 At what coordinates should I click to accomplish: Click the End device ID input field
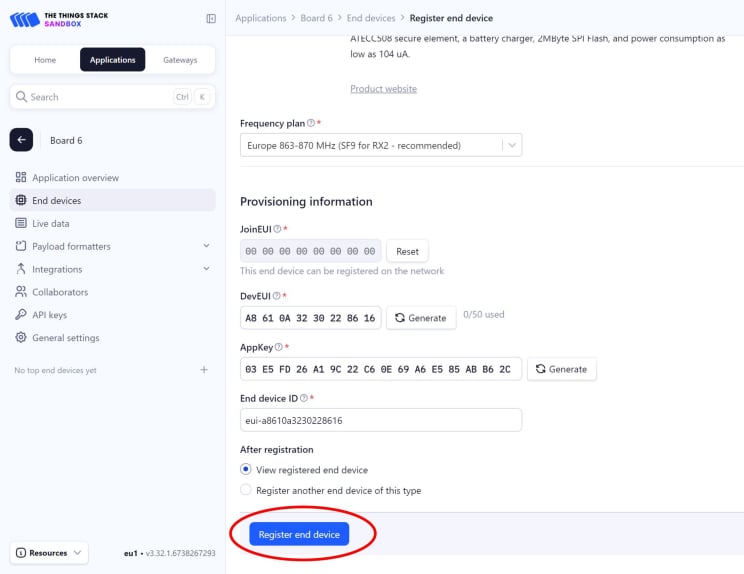pos(381,420)
